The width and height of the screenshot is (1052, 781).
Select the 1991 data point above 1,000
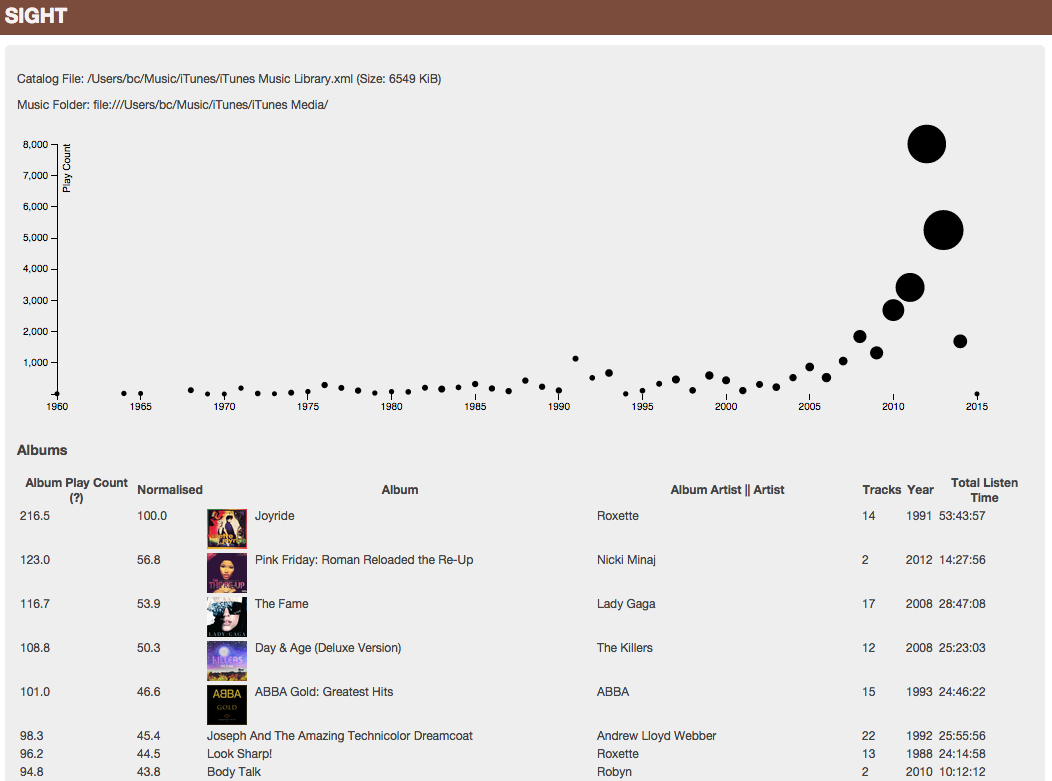pos(575,359)
